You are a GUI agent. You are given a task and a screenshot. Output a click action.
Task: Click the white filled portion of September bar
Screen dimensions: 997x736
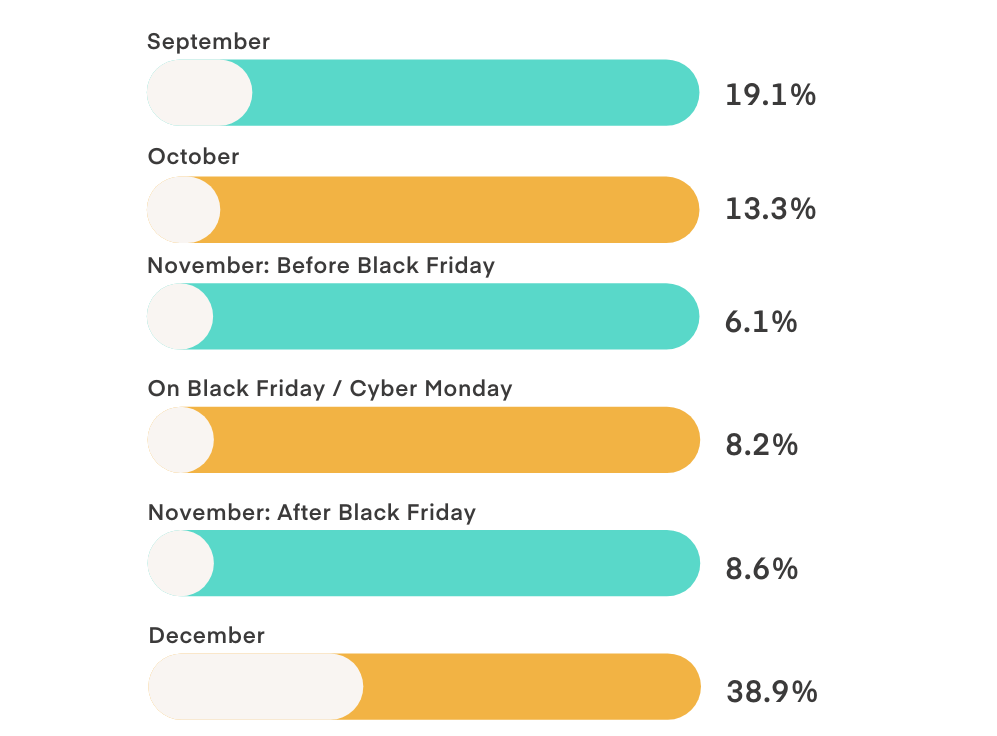[198, 93]
